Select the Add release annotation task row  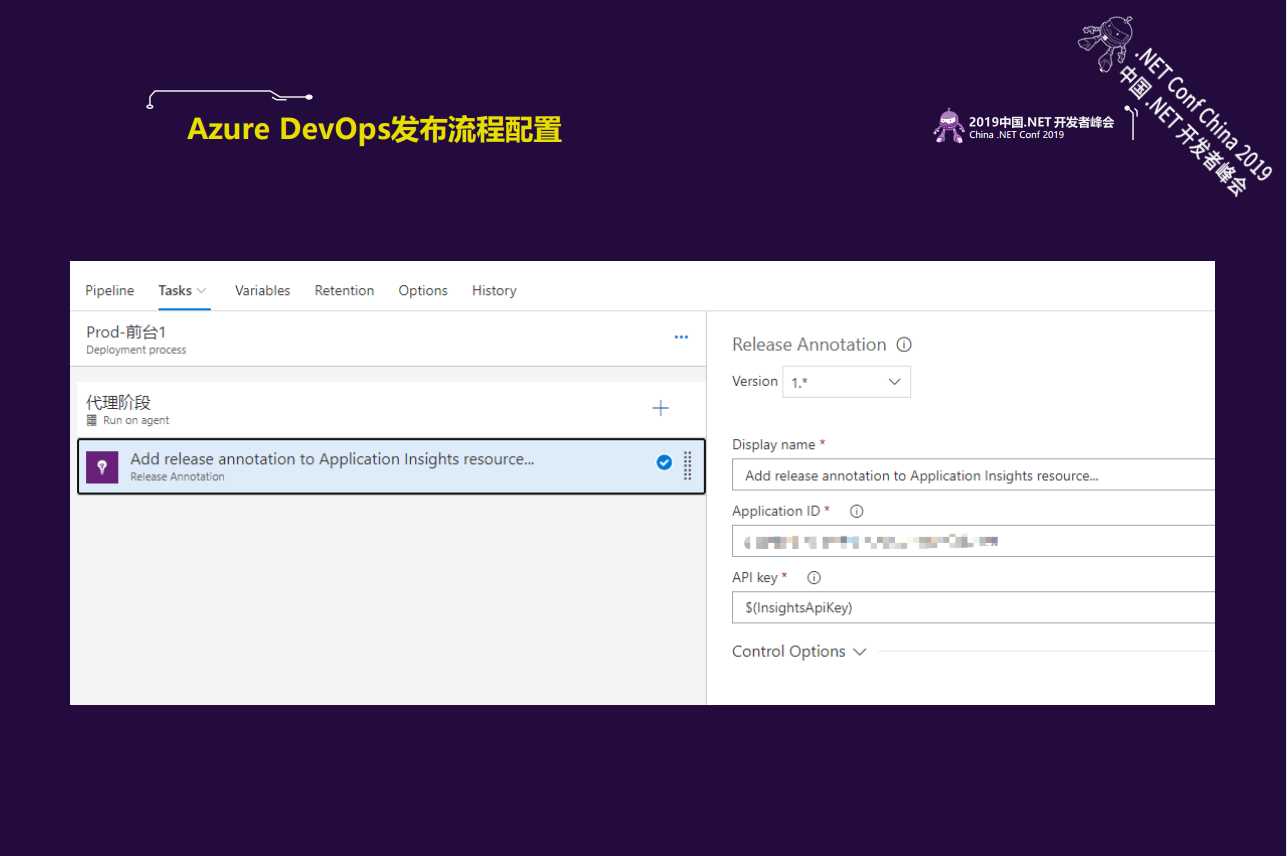pos(391,466)
